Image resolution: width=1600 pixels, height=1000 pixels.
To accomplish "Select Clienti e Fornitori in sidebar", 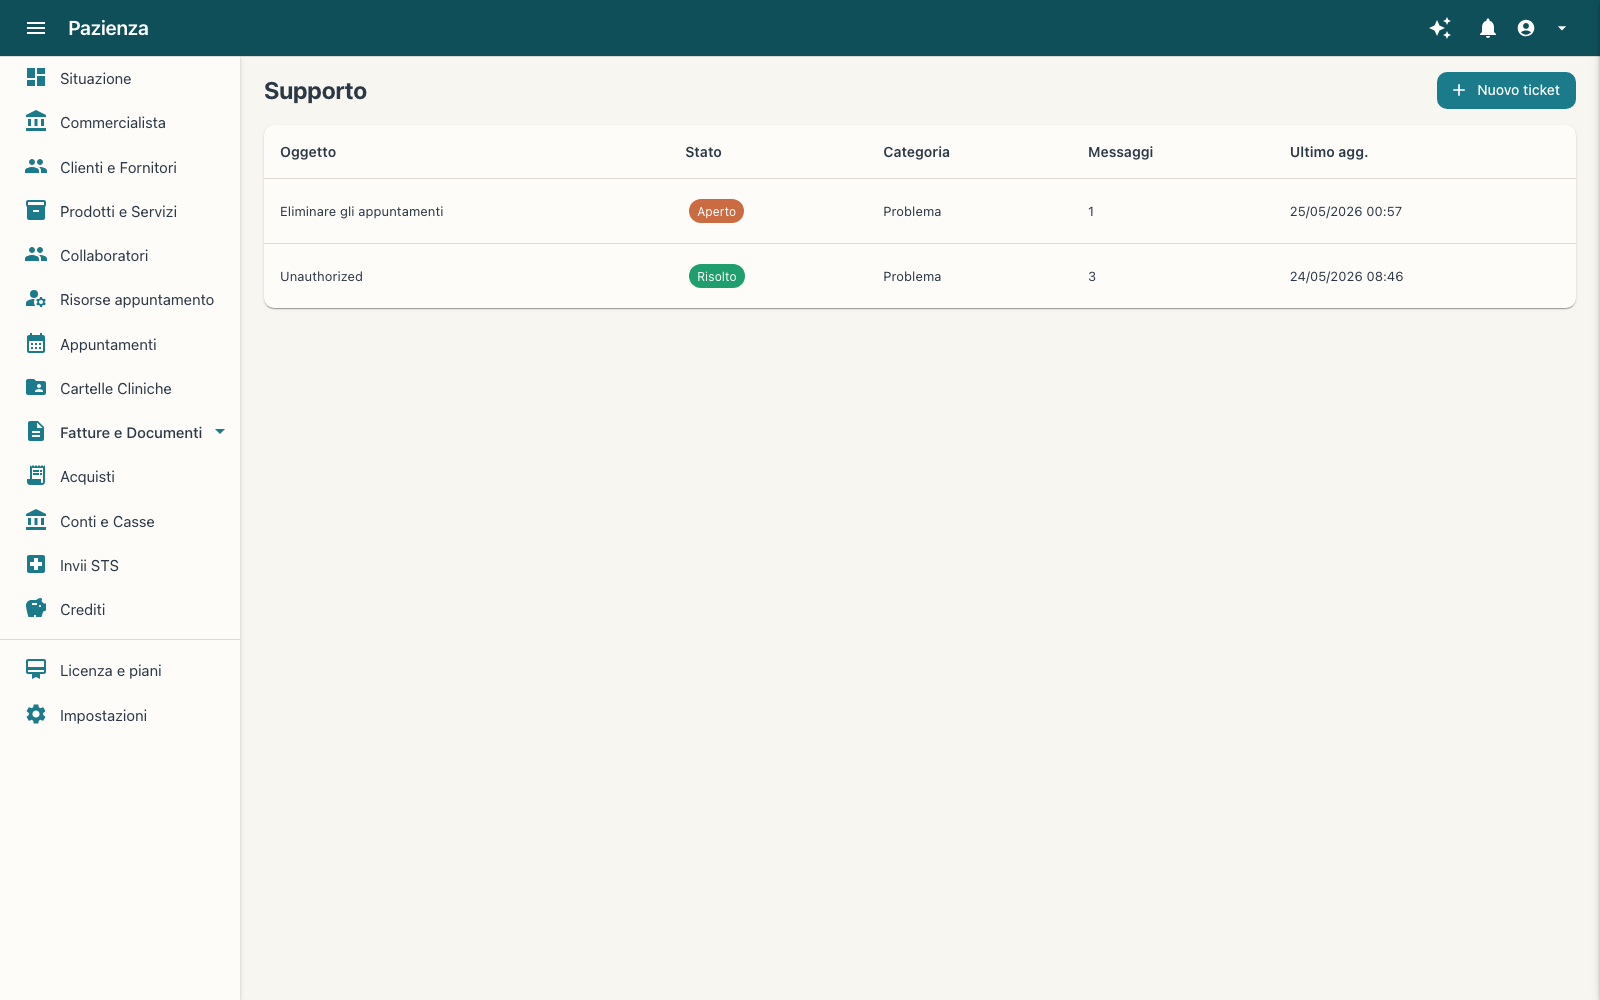I will (120, 167).
